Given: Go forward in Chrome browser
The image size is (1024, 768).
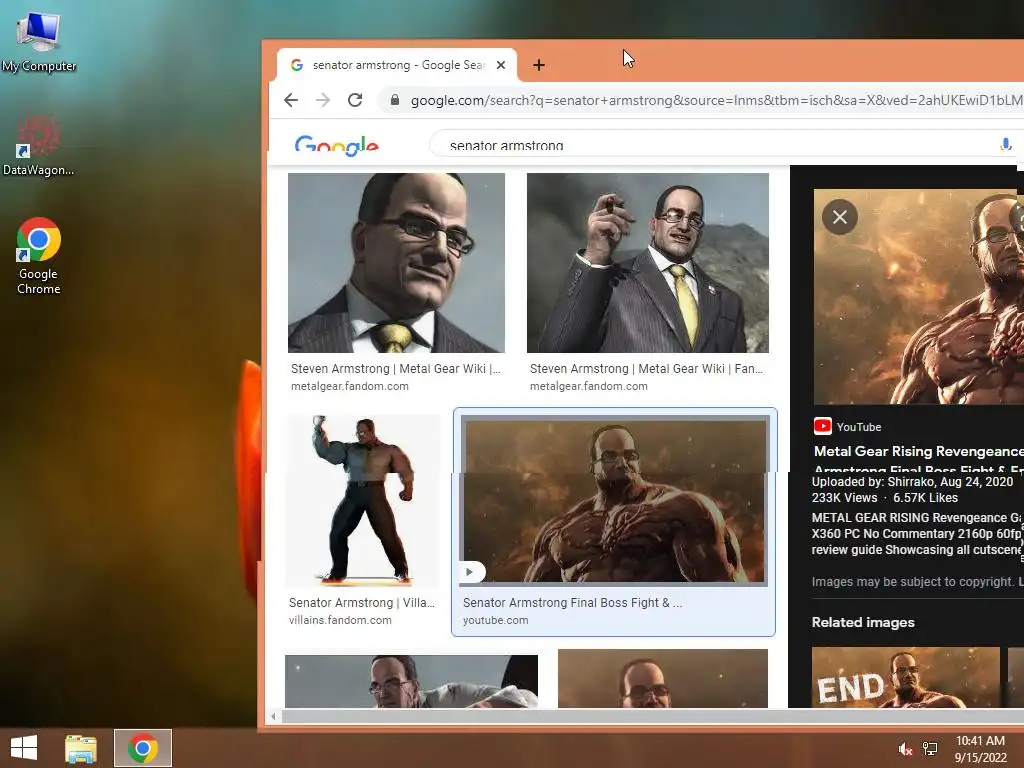Looking at the screenshot, I should point(323,100).
